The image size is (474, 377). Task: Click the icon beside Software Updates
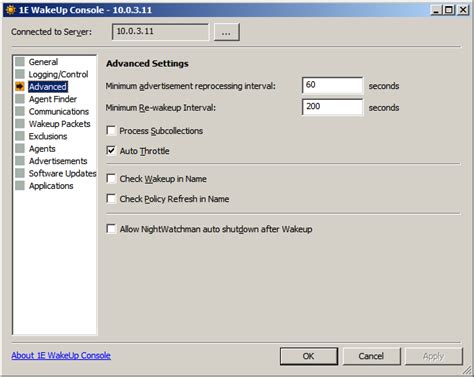[x=20, y=173]
